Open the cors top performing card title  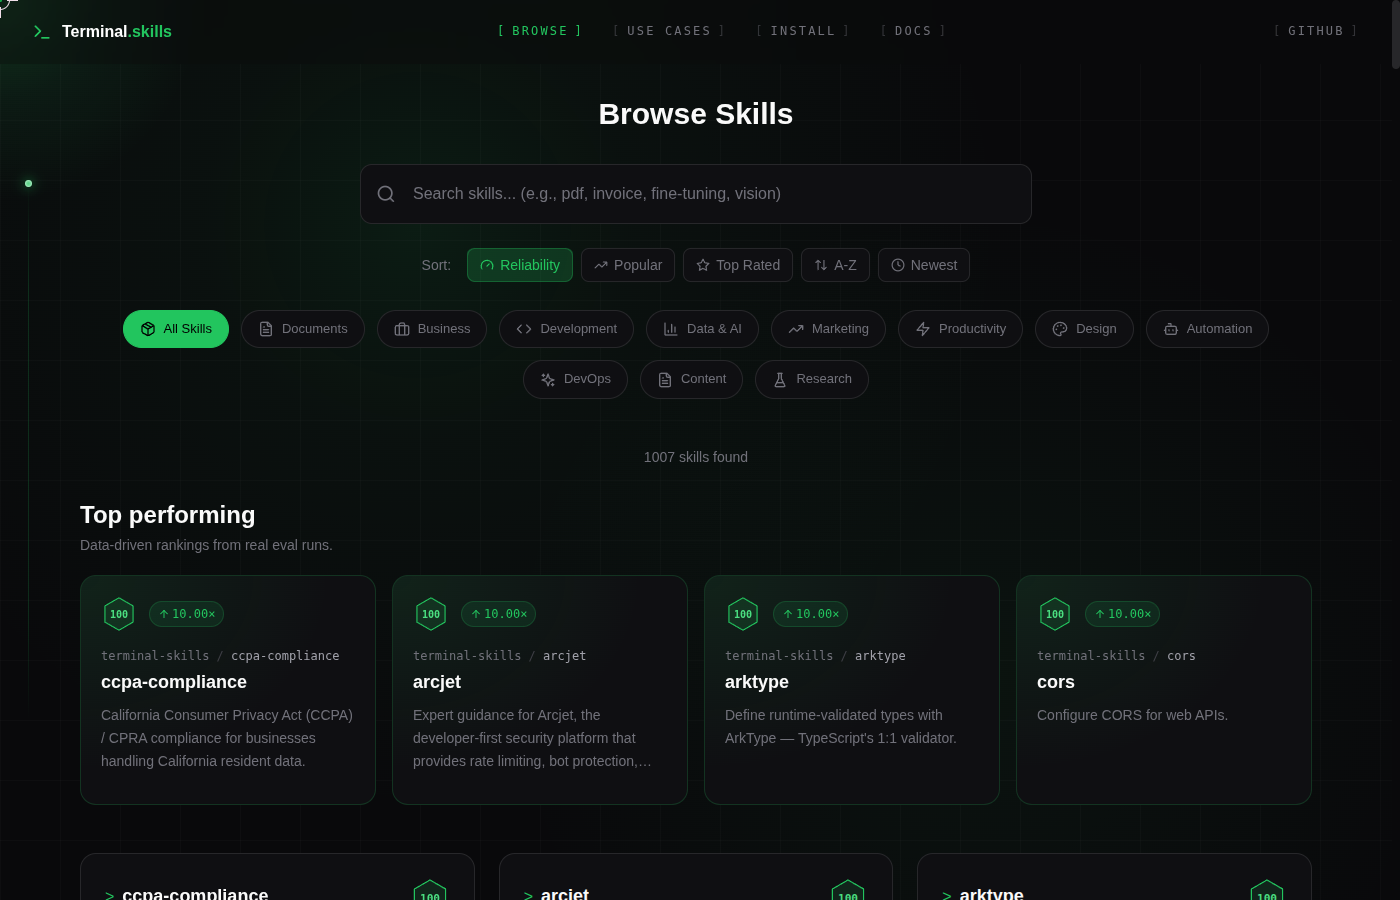[x=1056, y=682]
